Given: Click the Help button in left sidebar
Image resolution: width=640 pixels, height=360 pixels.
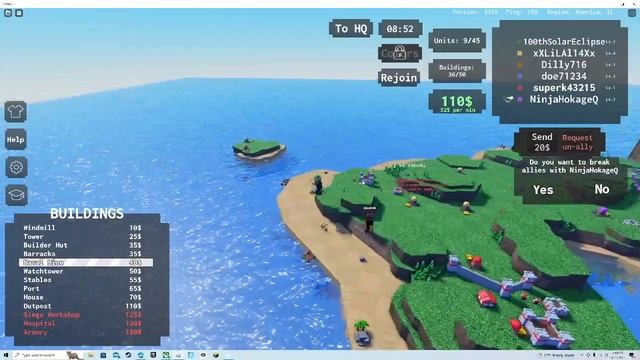Looking at the screenshot, I should [16, 139].
